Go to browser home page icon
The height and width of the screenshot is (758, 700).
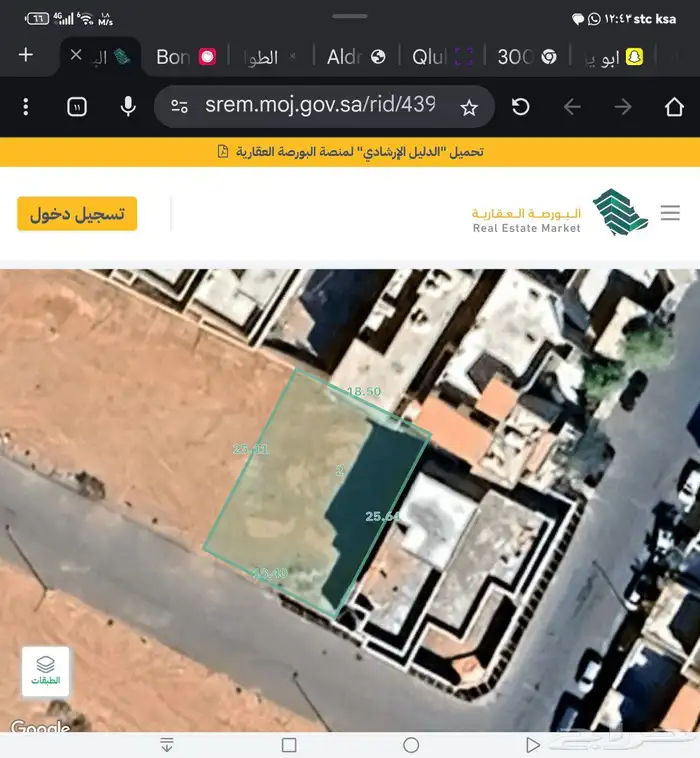tap(673, 107)
